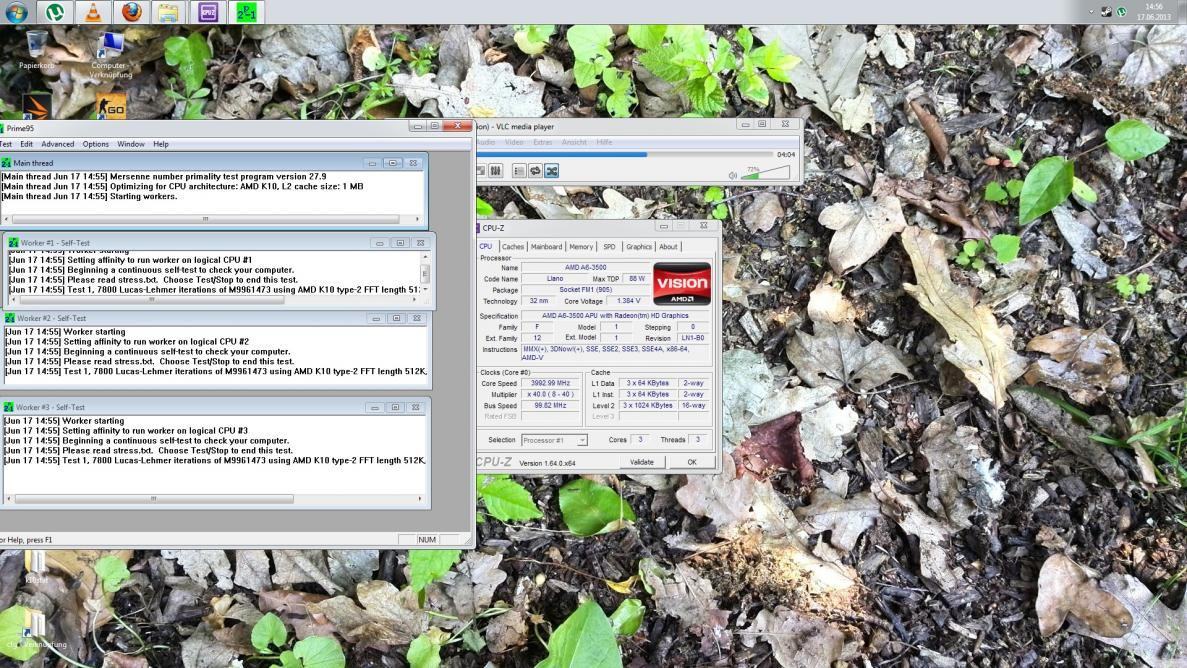Click Worker #3 Self-Test window icon
The width and height of the screenshot is (1187, 668).
[8, 407]
